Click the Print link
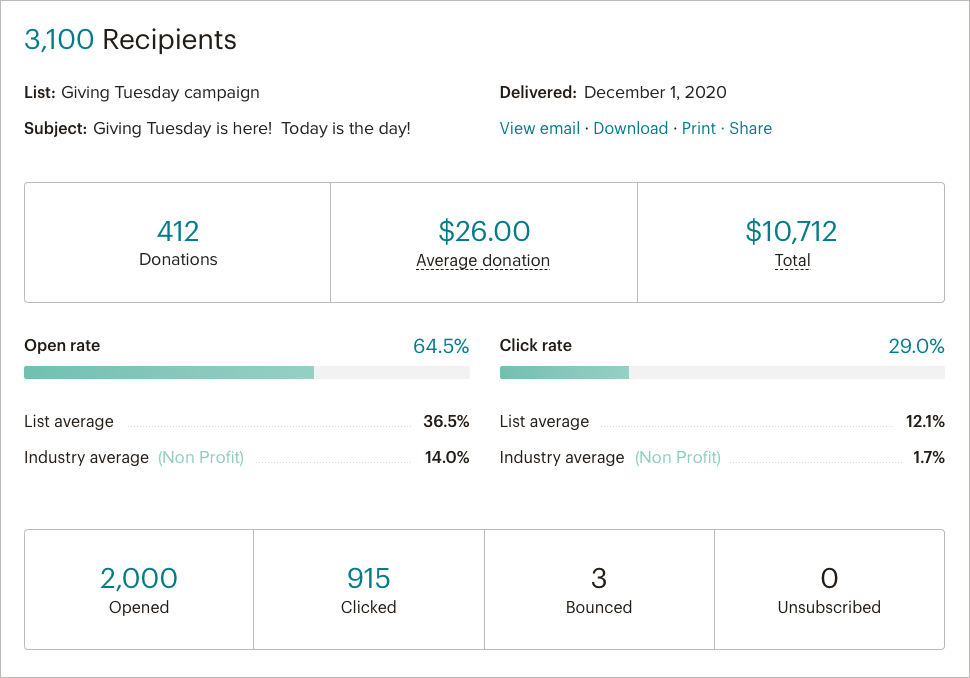The width and height of the screenshot is (970, 678). click(x=698, y=128)
